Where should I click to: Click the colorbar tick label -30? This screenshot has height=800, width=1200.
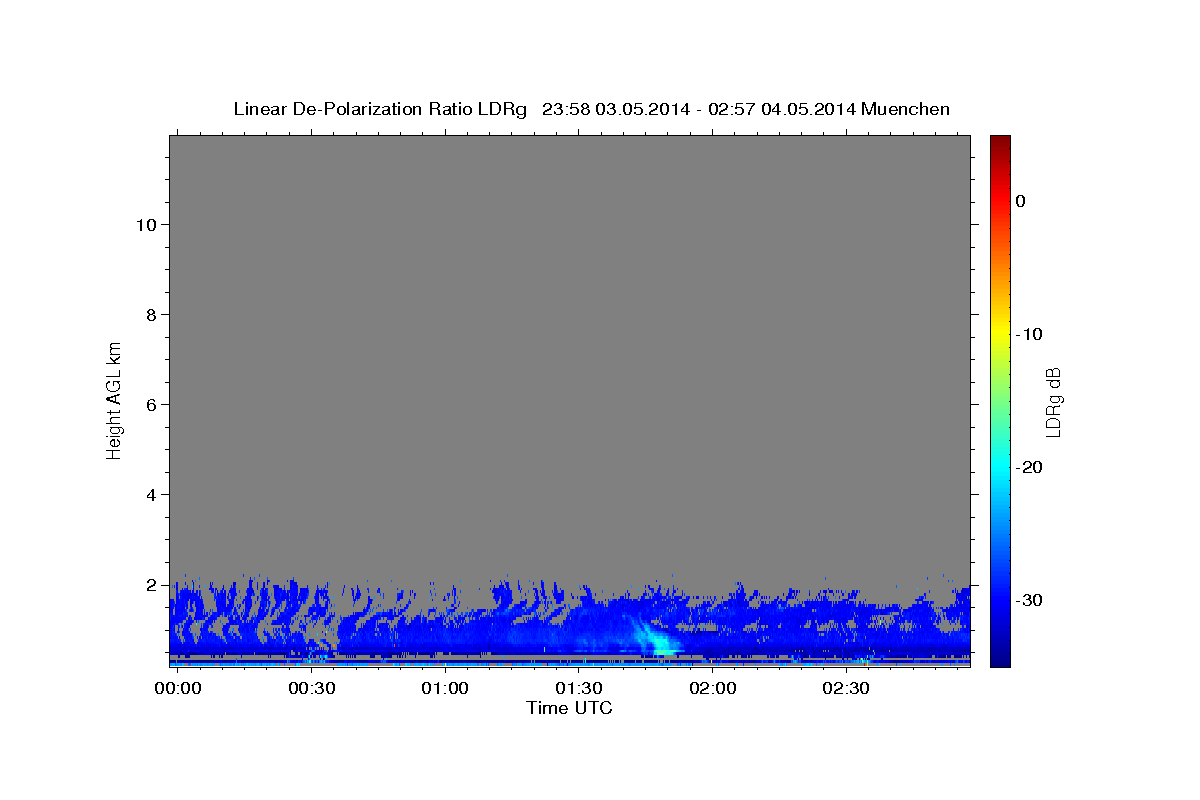[x=1029, y=600]
